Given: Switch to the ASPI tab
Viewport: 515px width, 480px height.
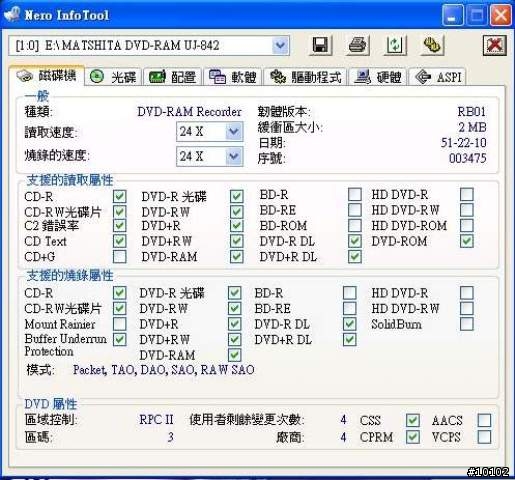Looking at the screenshot, I should [x=437, y=77].
